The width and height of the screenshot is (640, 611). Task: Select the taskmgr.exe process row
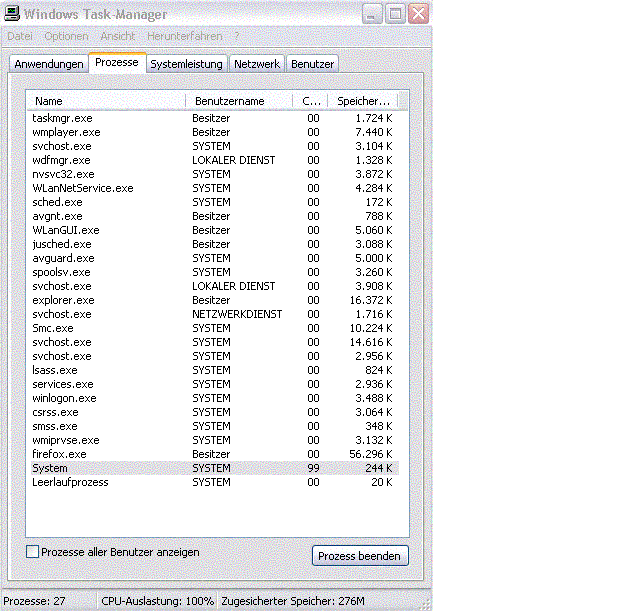pyautogui.click(x=215, y=118)
